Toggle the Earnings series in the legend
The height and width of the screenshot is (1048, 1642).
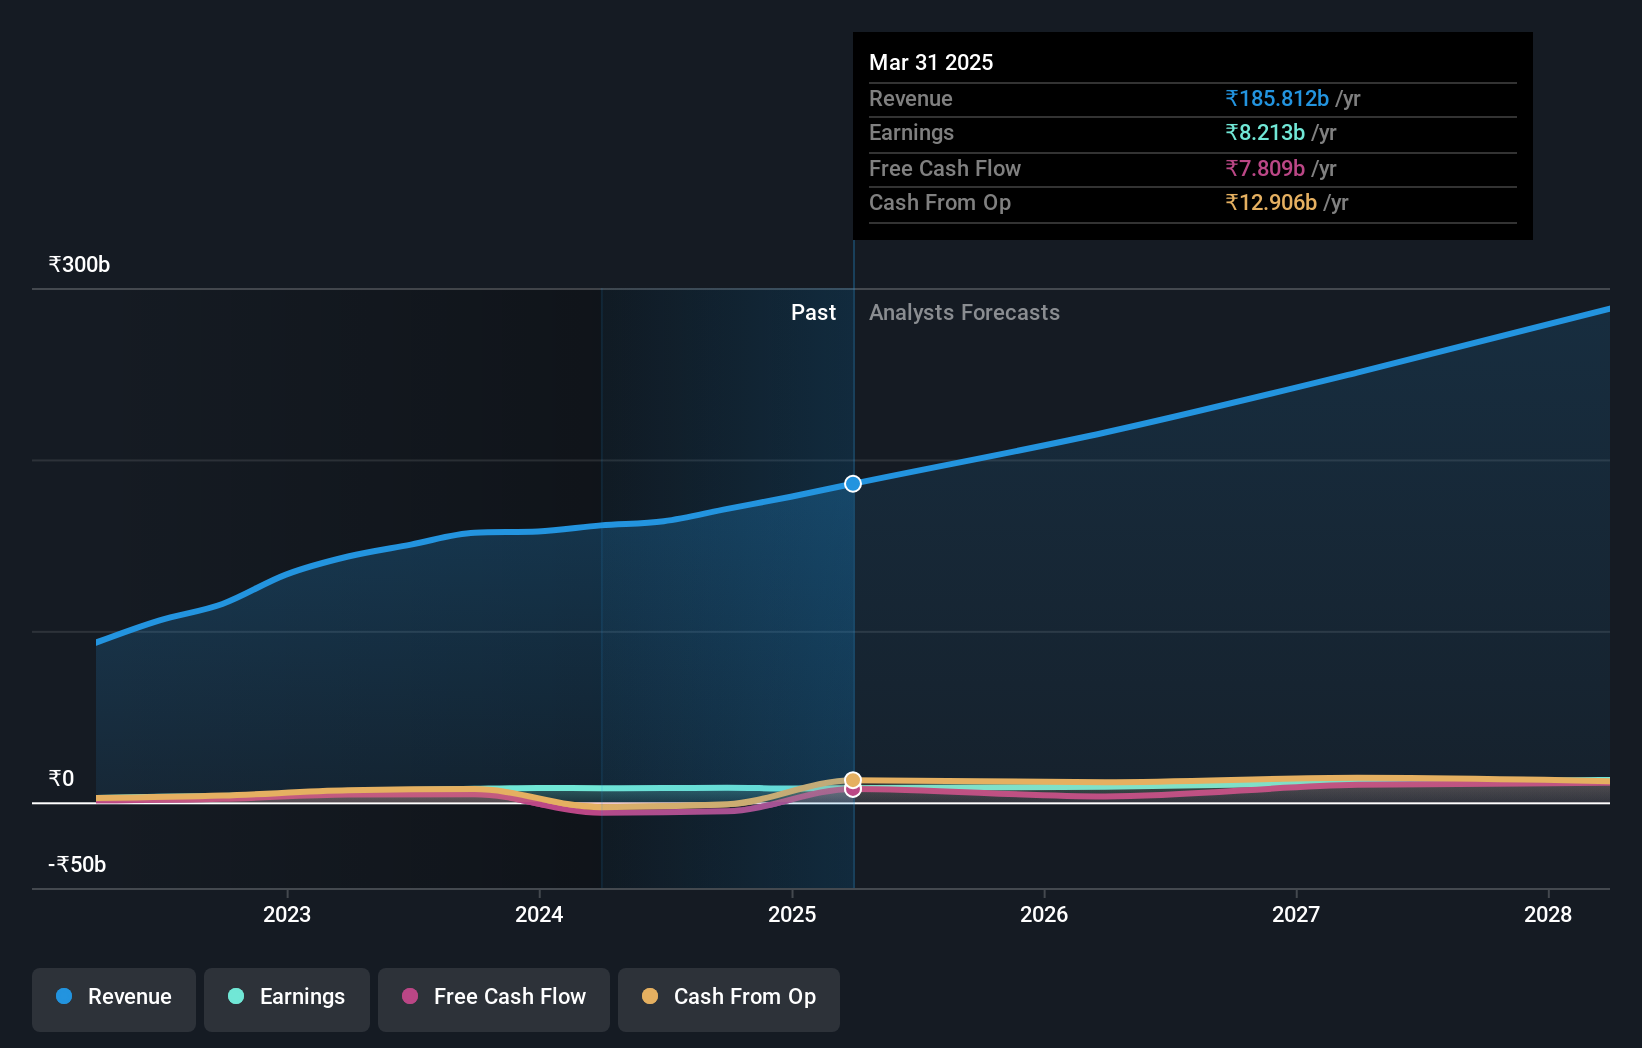pyautogui.click(x=287, y=999)
